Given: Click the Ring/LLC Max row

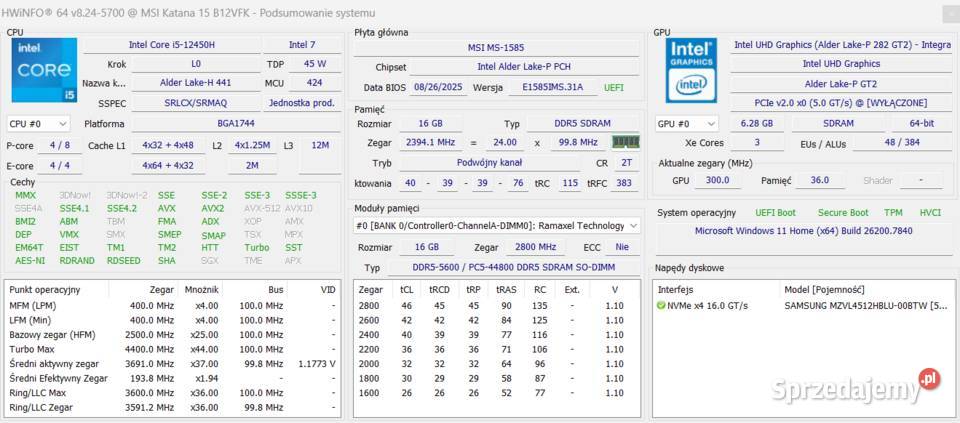Looking at the screenshot, I should coord(172,393).
